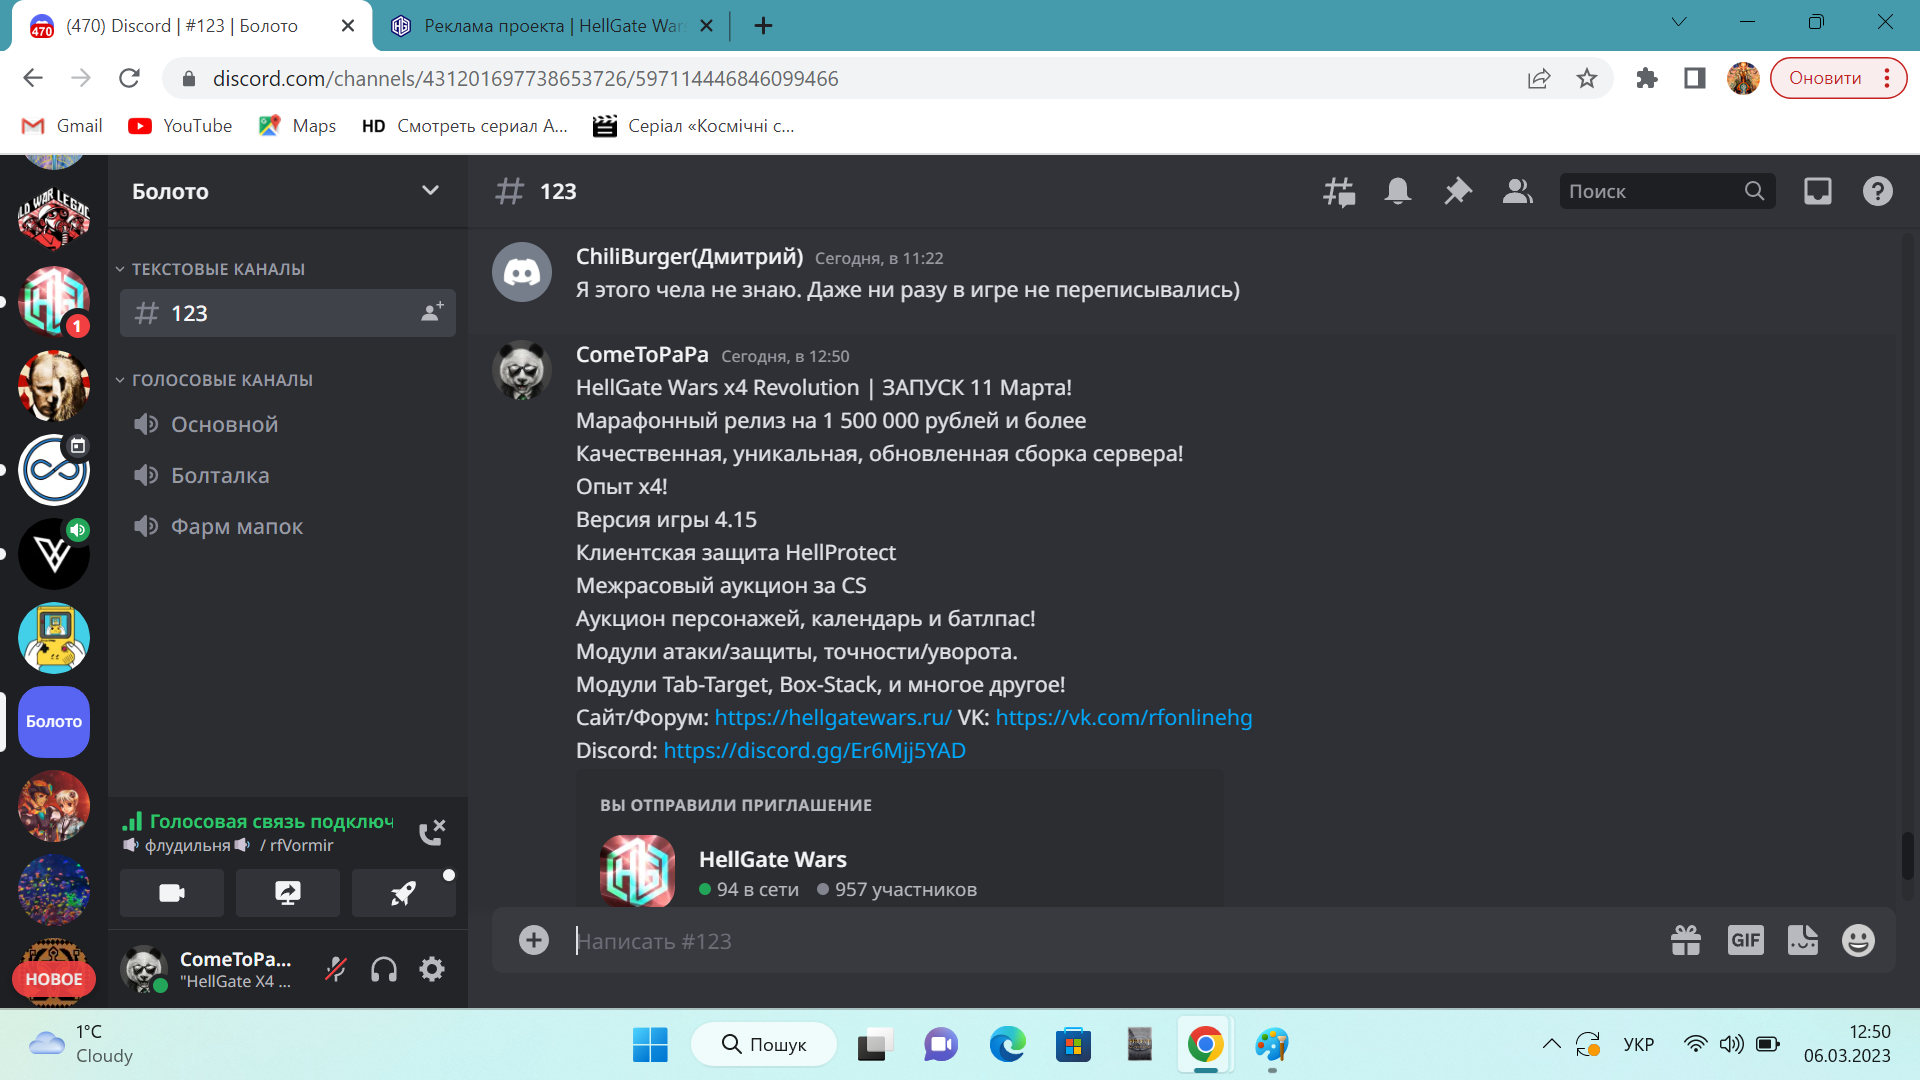Share this page icon in address bar
Screen dimensions: 1920x1080
pyautogui.click(x=1539, y=78)
